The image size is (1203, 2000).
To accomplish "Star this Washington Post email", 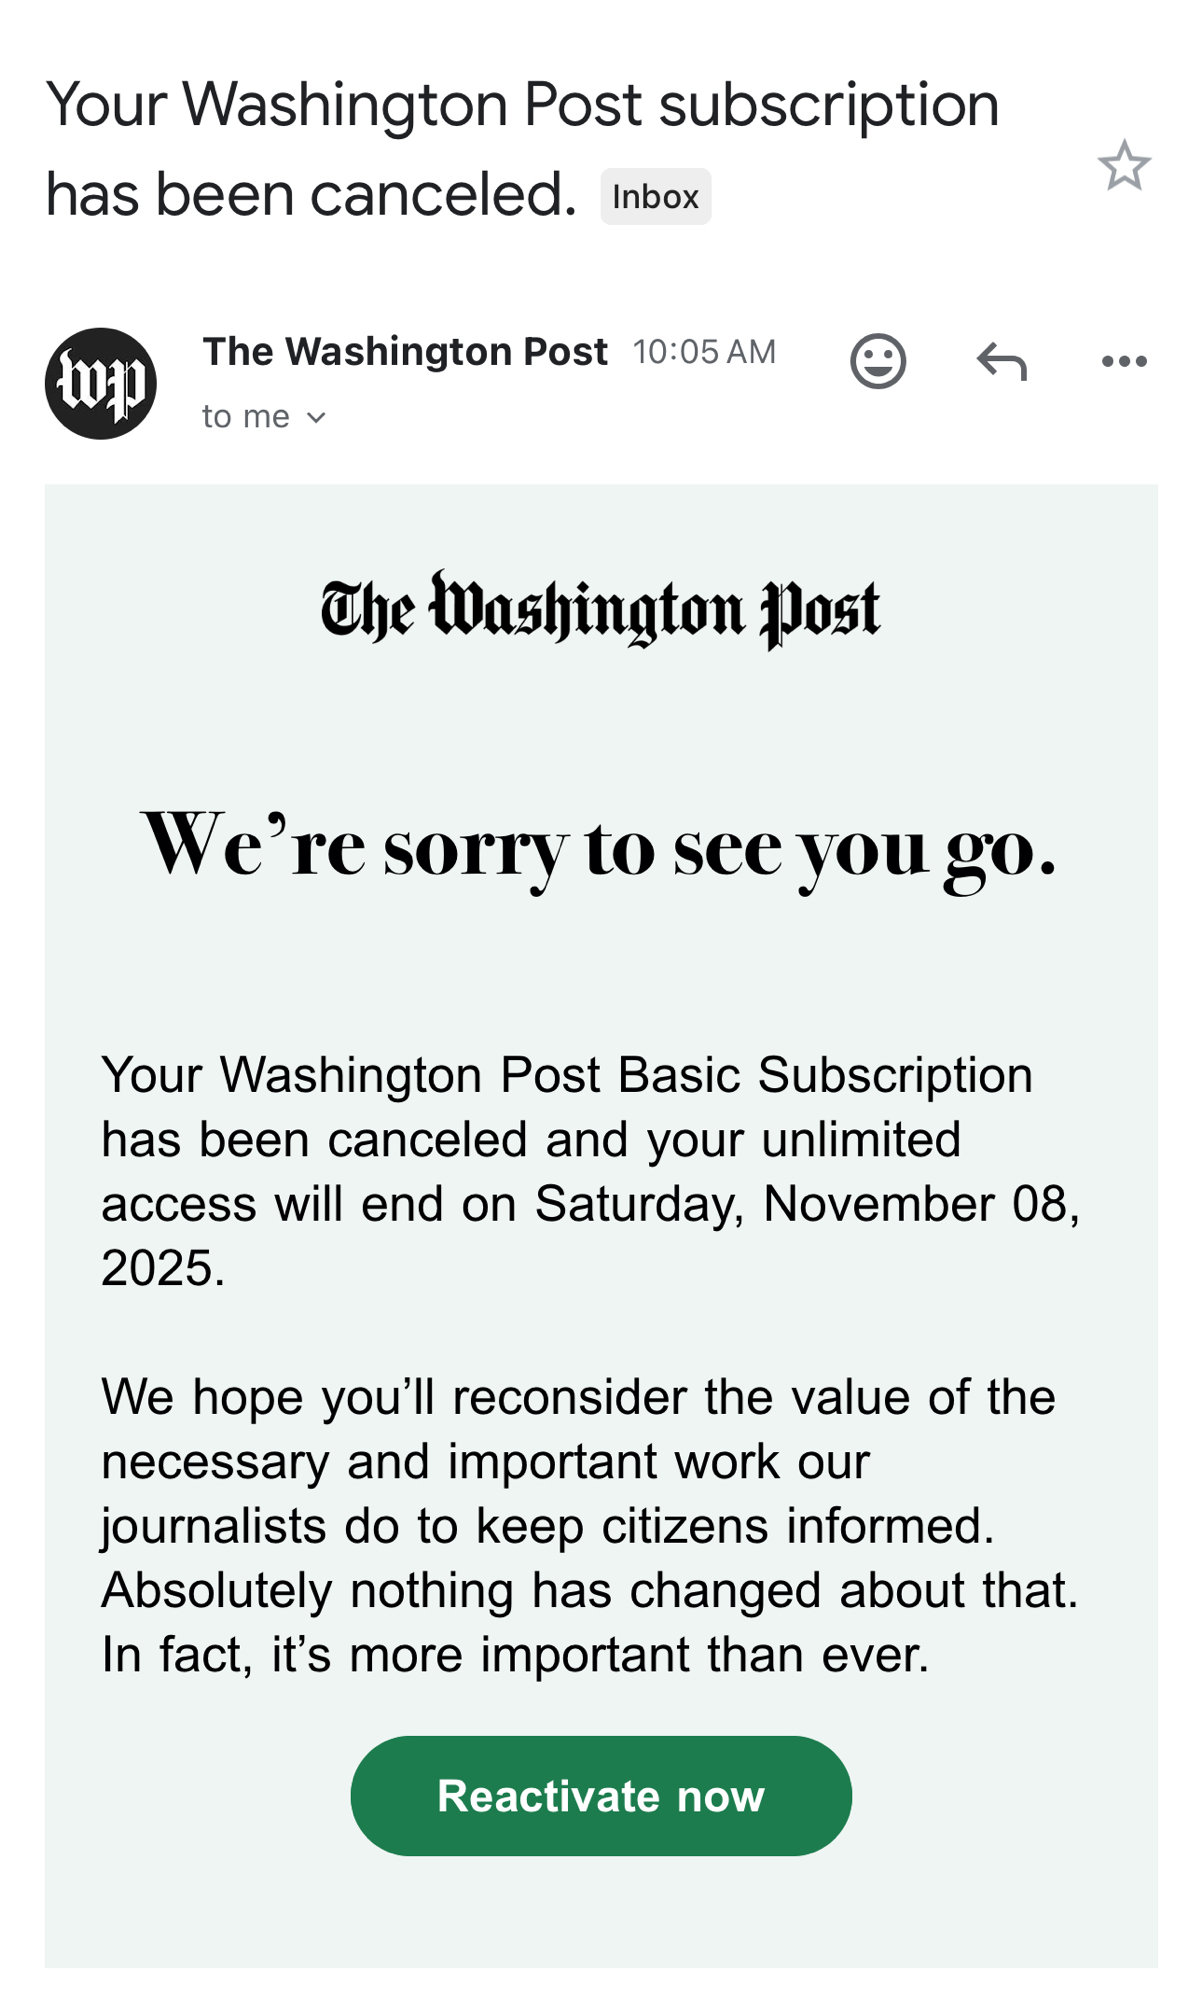I will [x=1123, y=166].
